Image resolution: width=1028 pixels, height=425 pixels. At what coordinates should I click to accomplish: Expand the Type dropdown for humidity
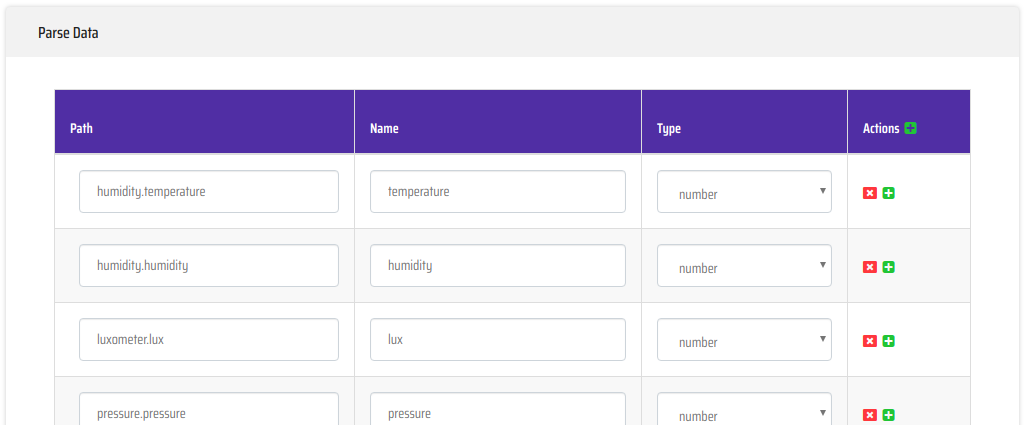click(744, 266)
